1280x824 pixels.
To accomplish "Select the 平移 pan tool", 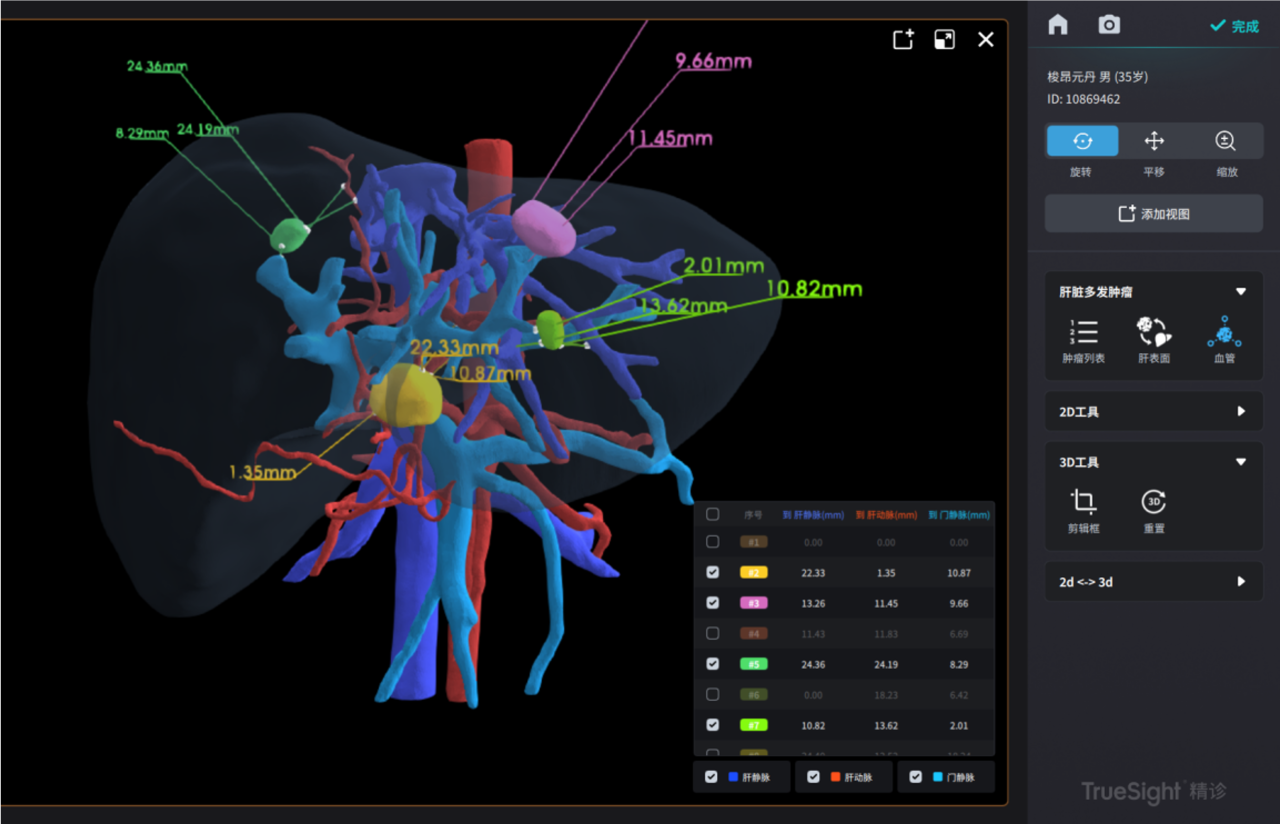I will click(x=1154, y=141).
